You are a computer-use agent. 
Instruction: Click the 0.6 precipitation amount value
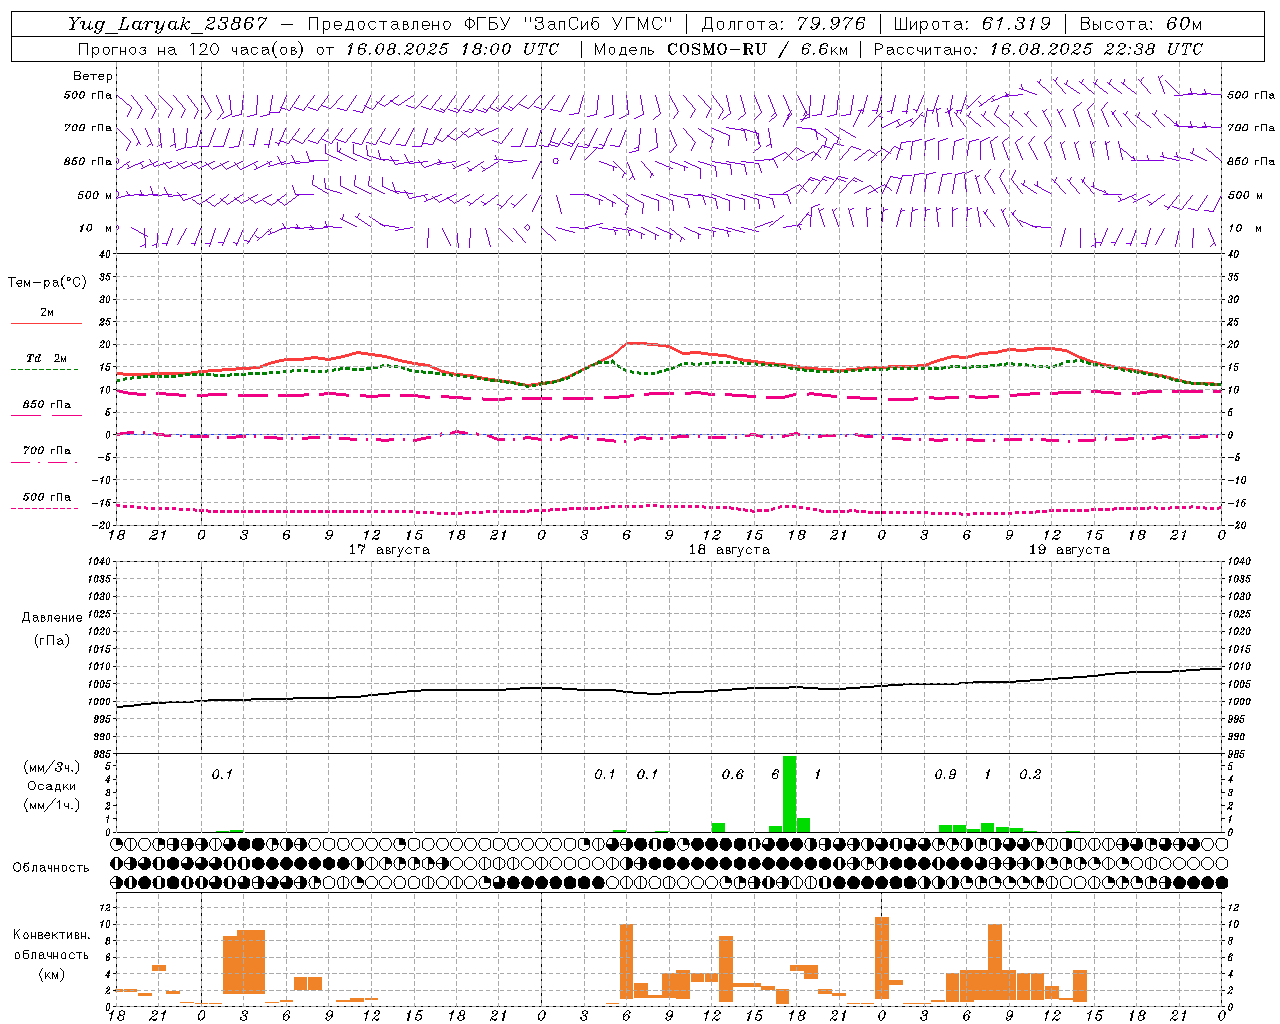point(733,774)
